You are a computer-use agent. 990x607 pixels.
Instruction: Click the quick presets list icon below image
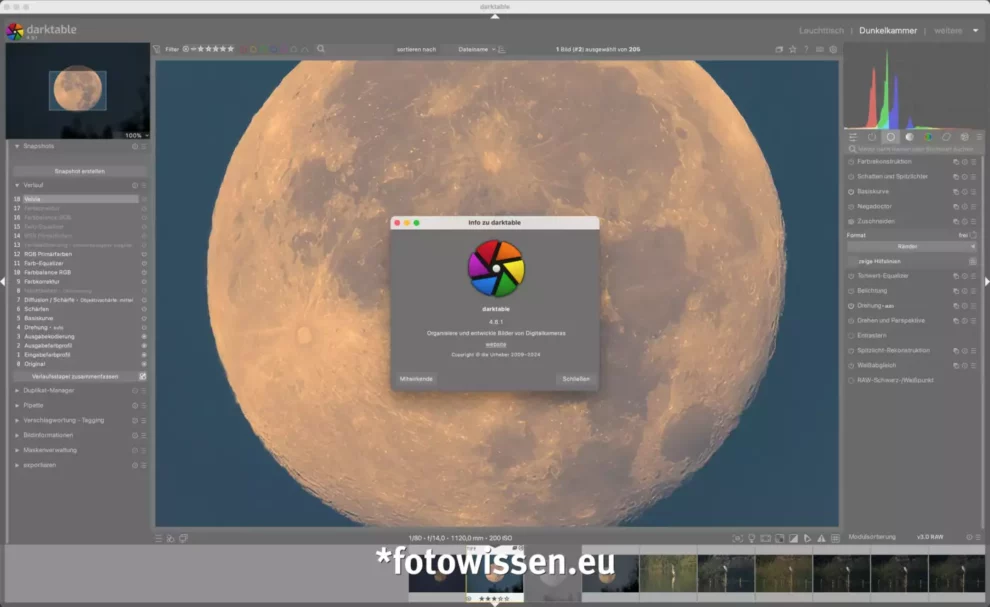click(158, 538)
